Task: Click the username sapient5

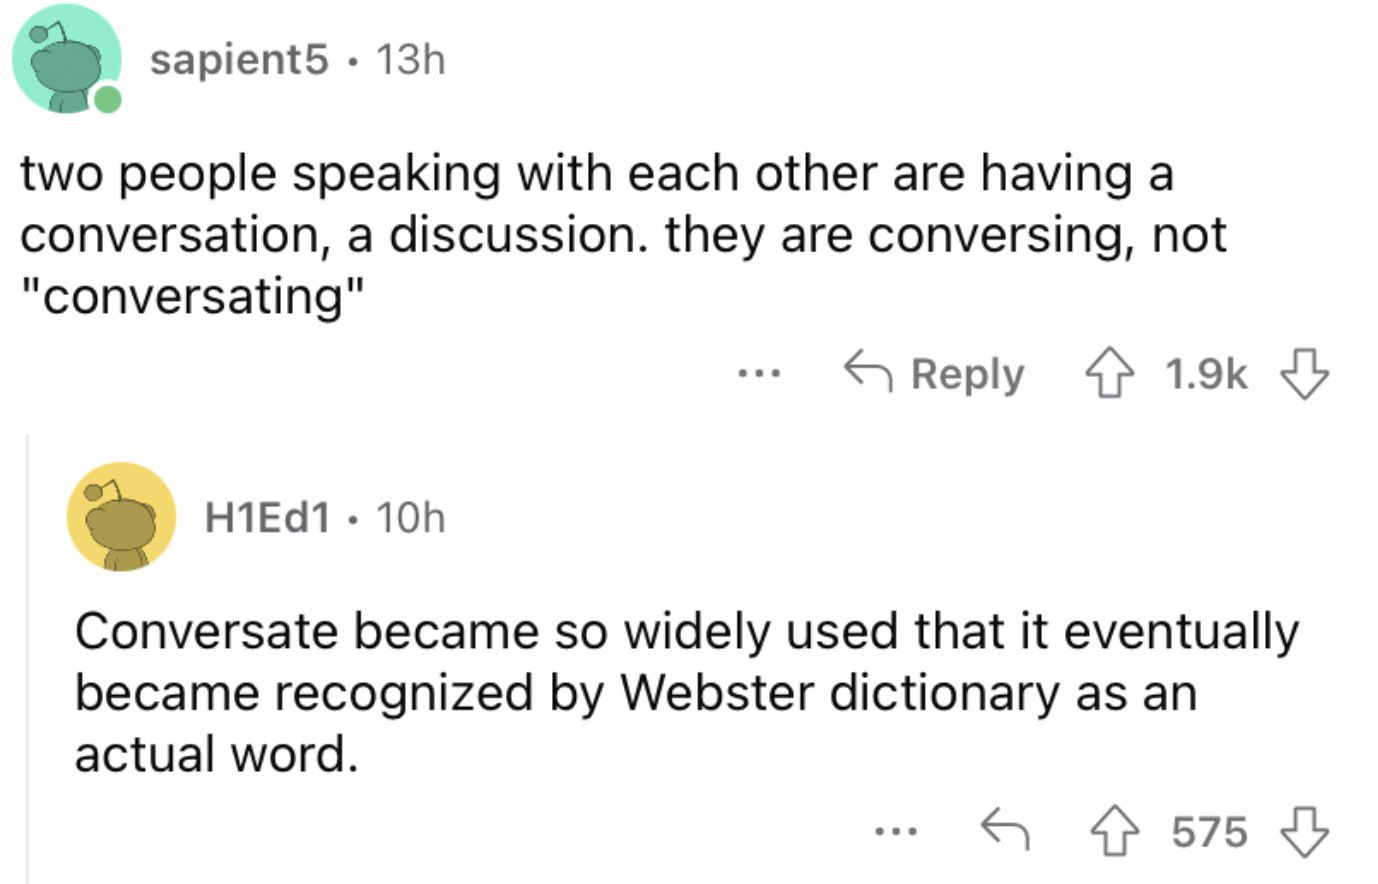Action: tap(239, 60)
